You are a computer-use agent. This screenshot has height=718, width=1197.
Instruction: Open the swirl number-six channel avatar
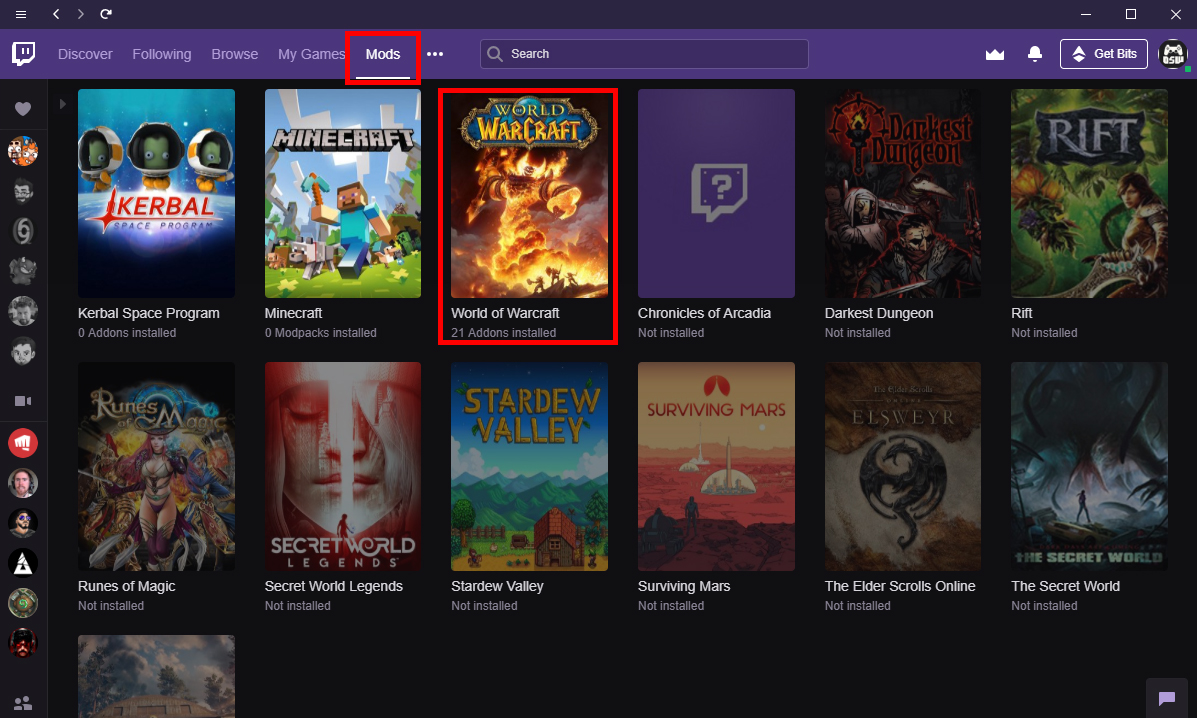pyautogui.click(x=23, y=231)
